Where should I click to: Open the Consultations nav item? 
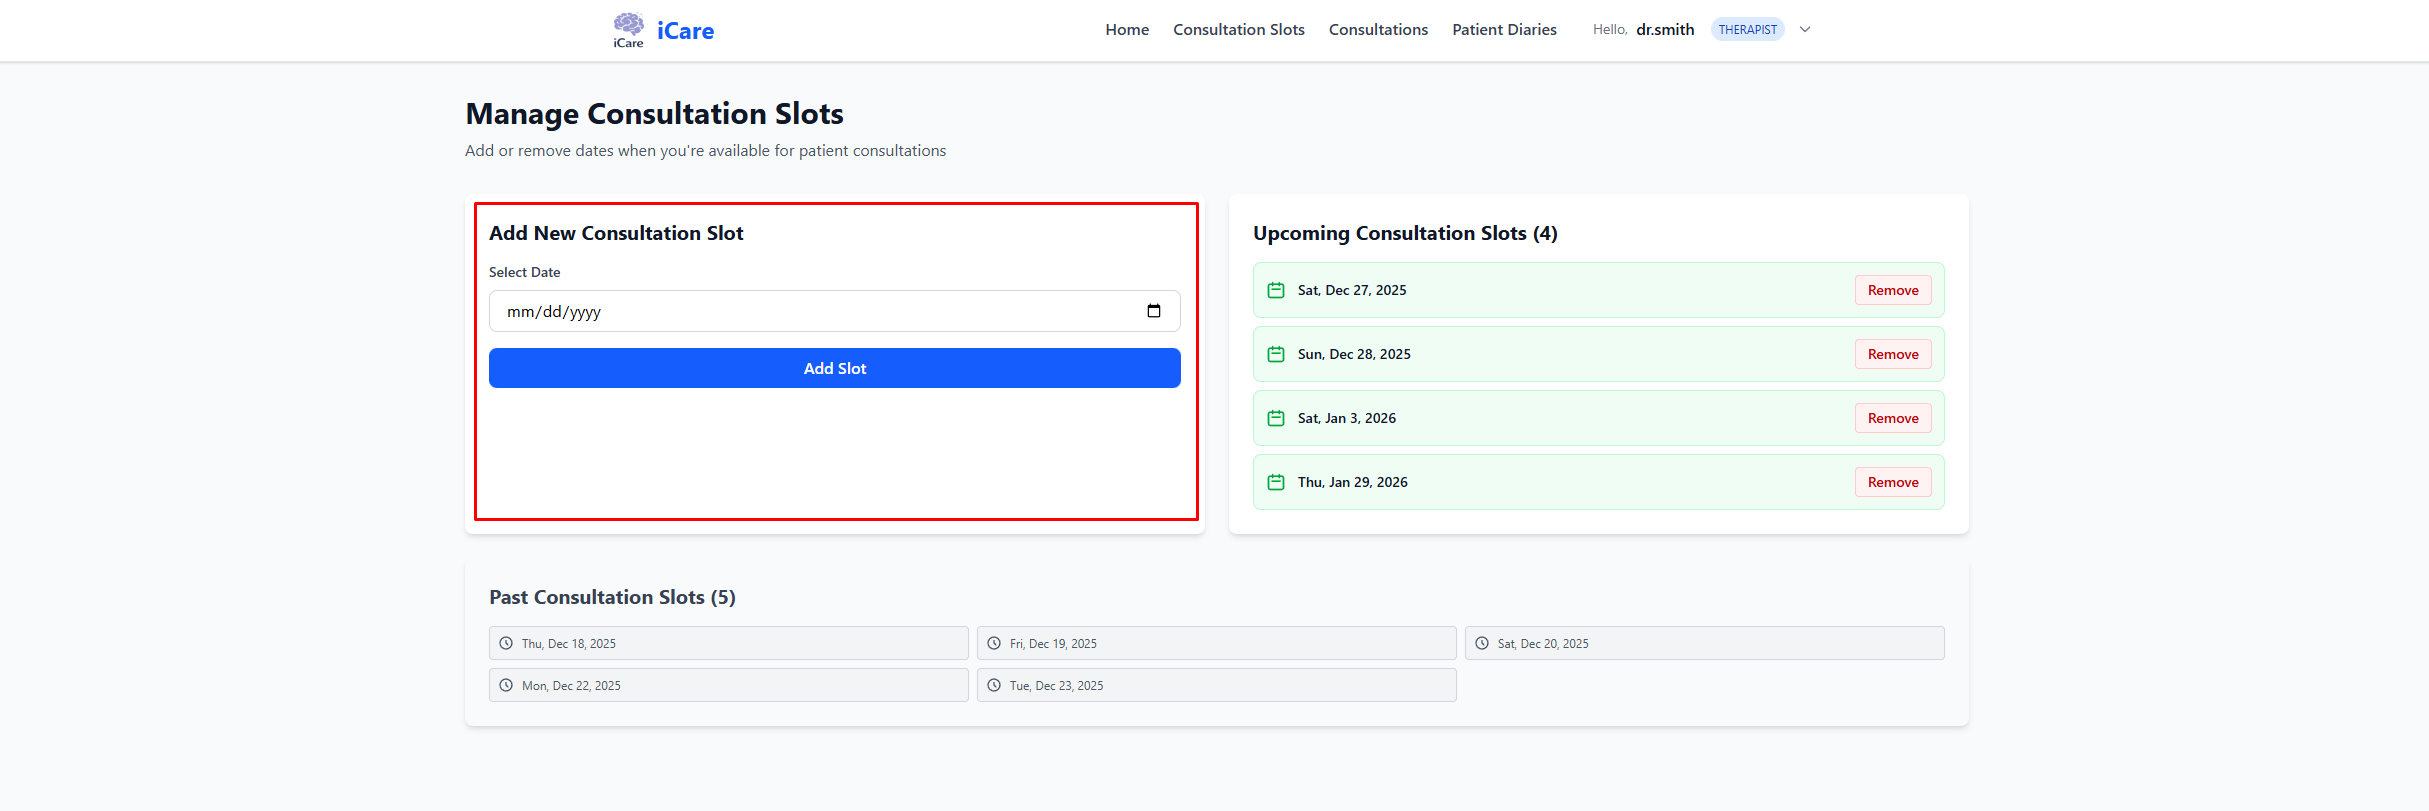1378,29
